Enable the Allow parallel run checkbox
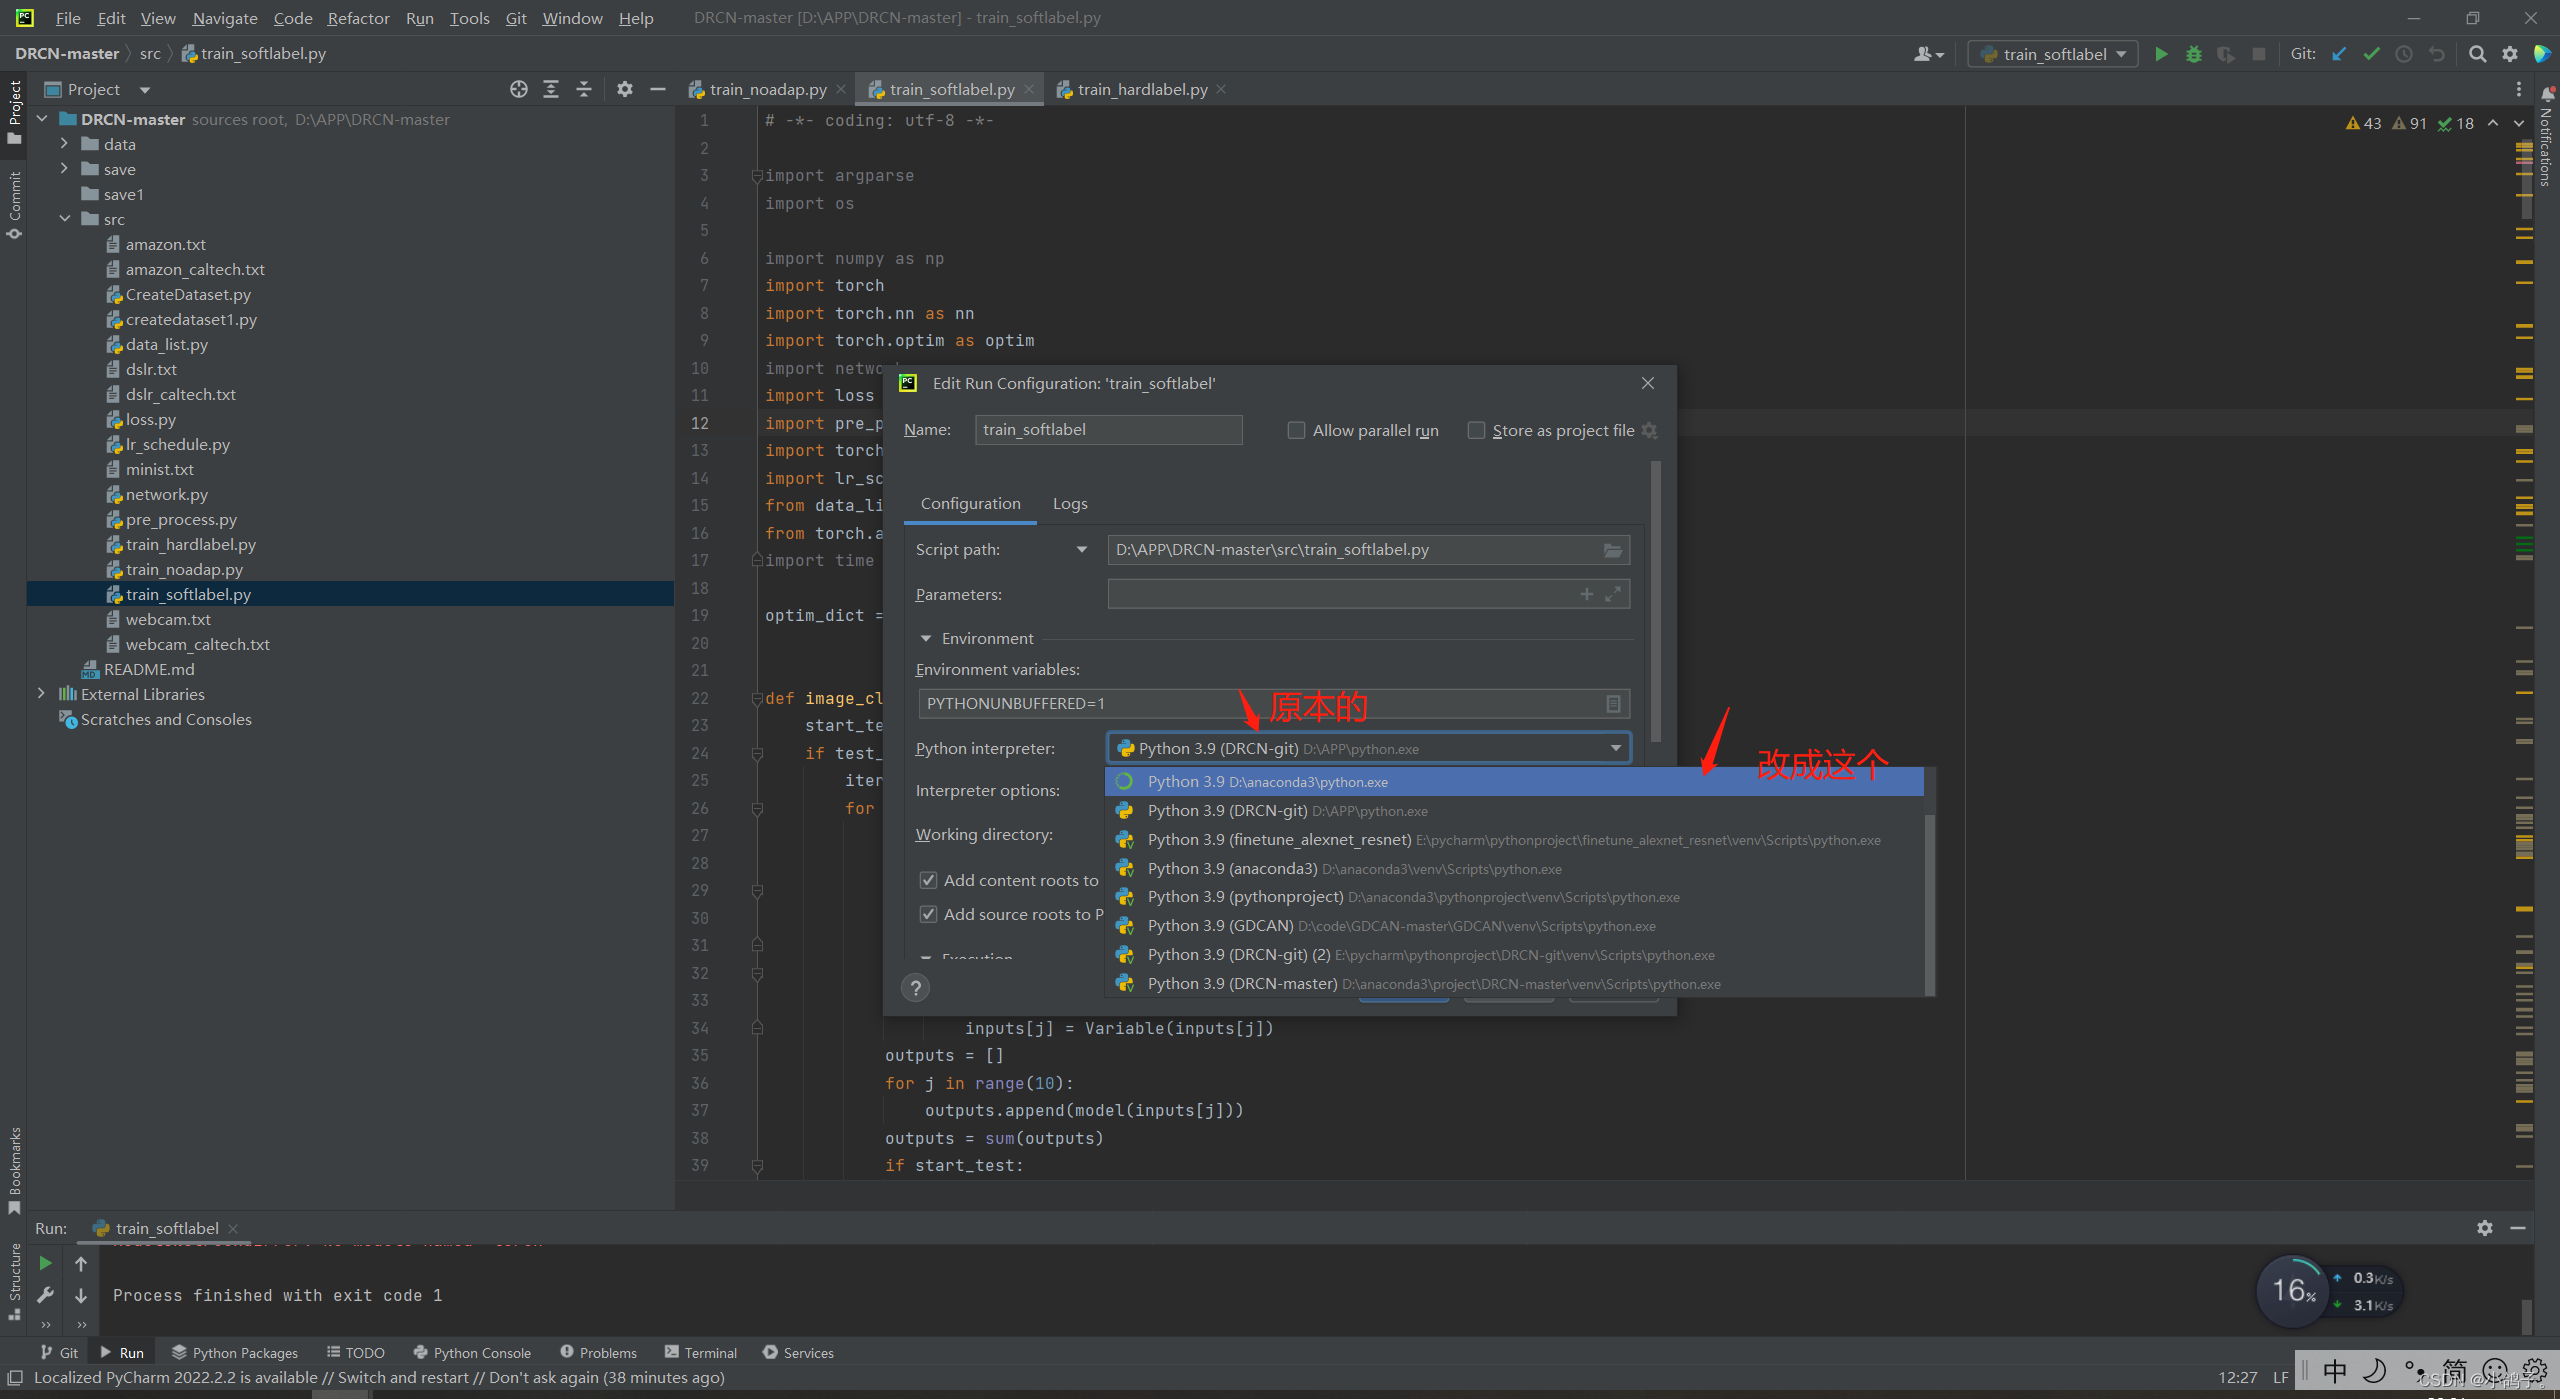2560x1399 pixels. click(1296, 430)
